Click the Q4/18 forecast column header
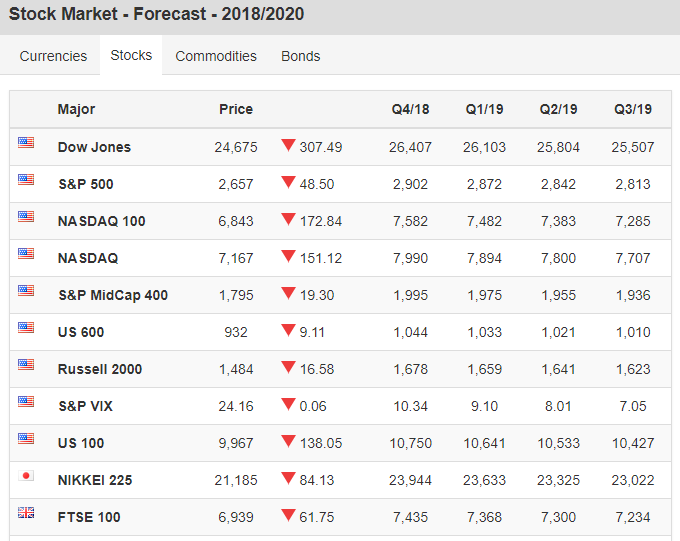680x541 pixels. 410,109
